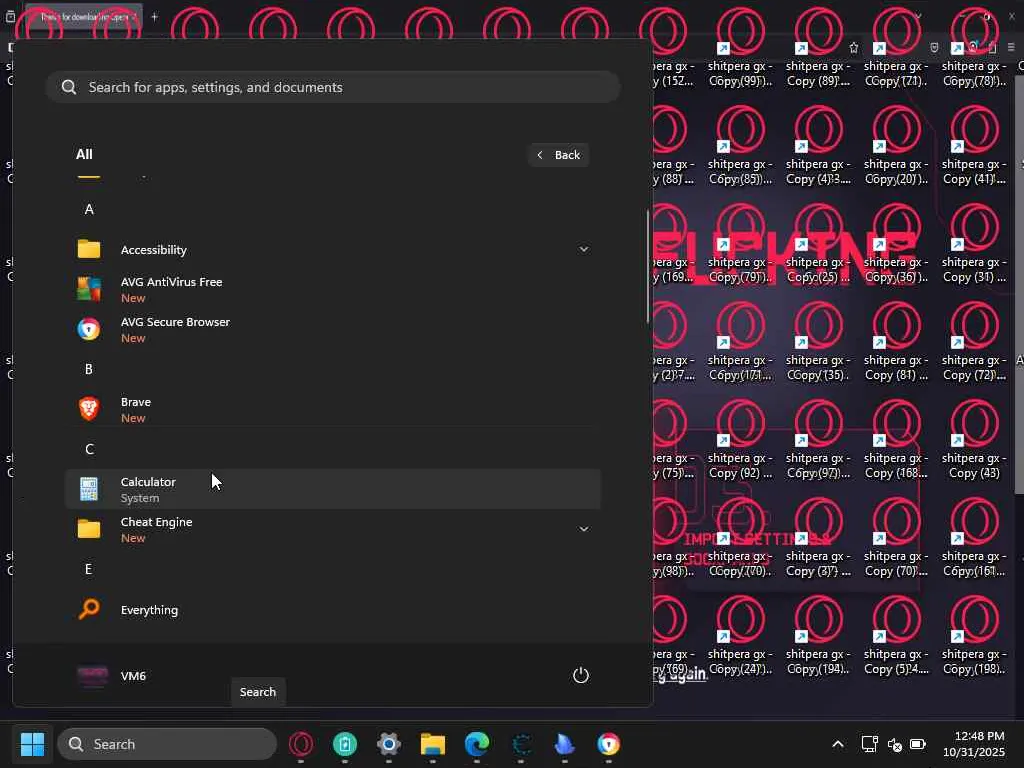This screenshot has height=768, width=1024.
Task: Open AVG AntiVirus Free from the app list
Action: (332, 289)
